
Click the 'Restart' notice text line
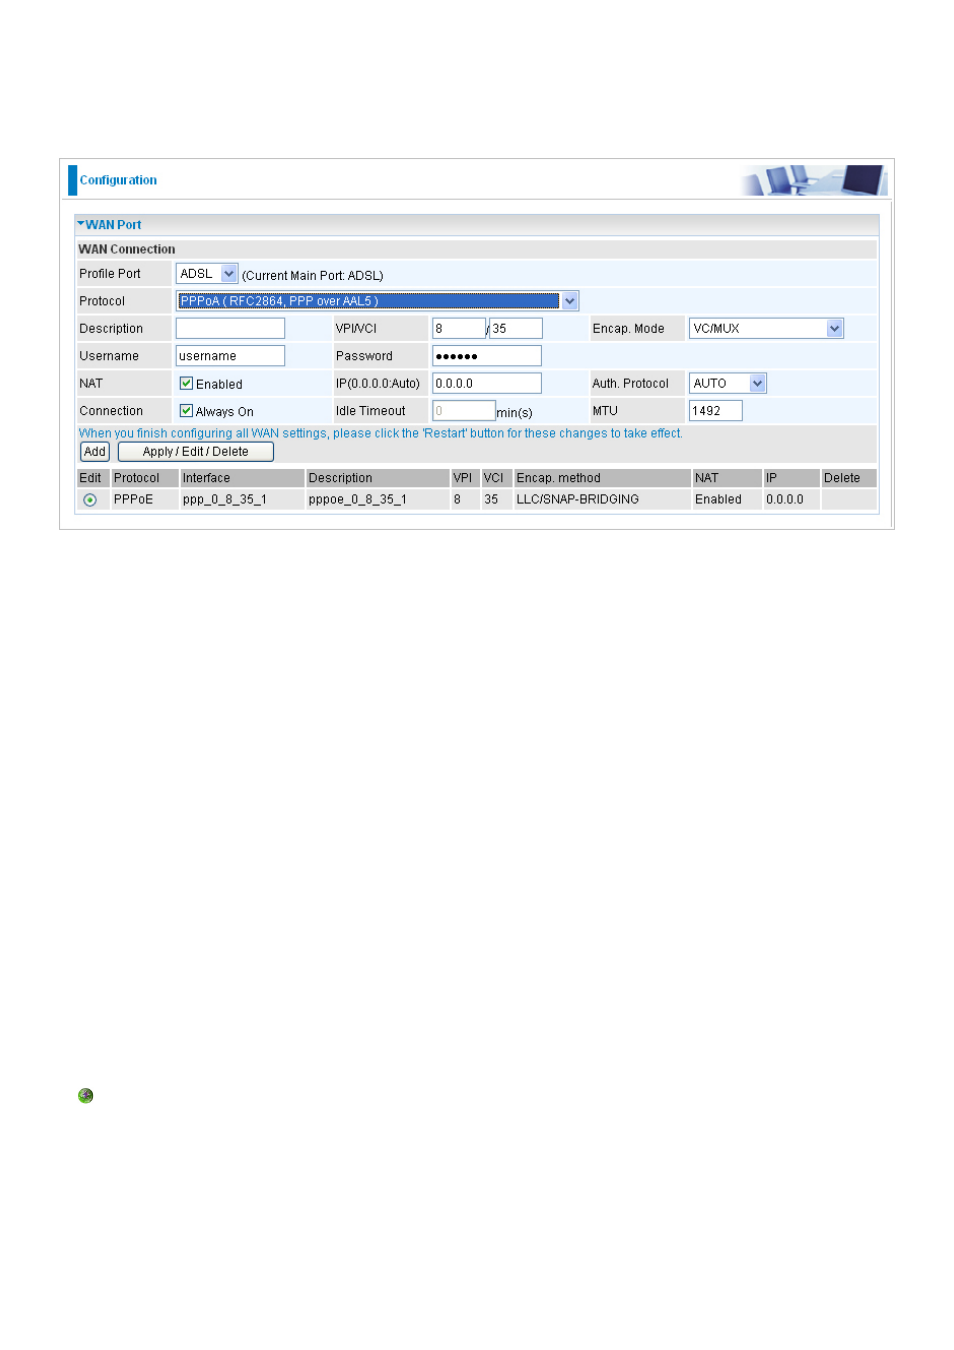tap(381, 434)
